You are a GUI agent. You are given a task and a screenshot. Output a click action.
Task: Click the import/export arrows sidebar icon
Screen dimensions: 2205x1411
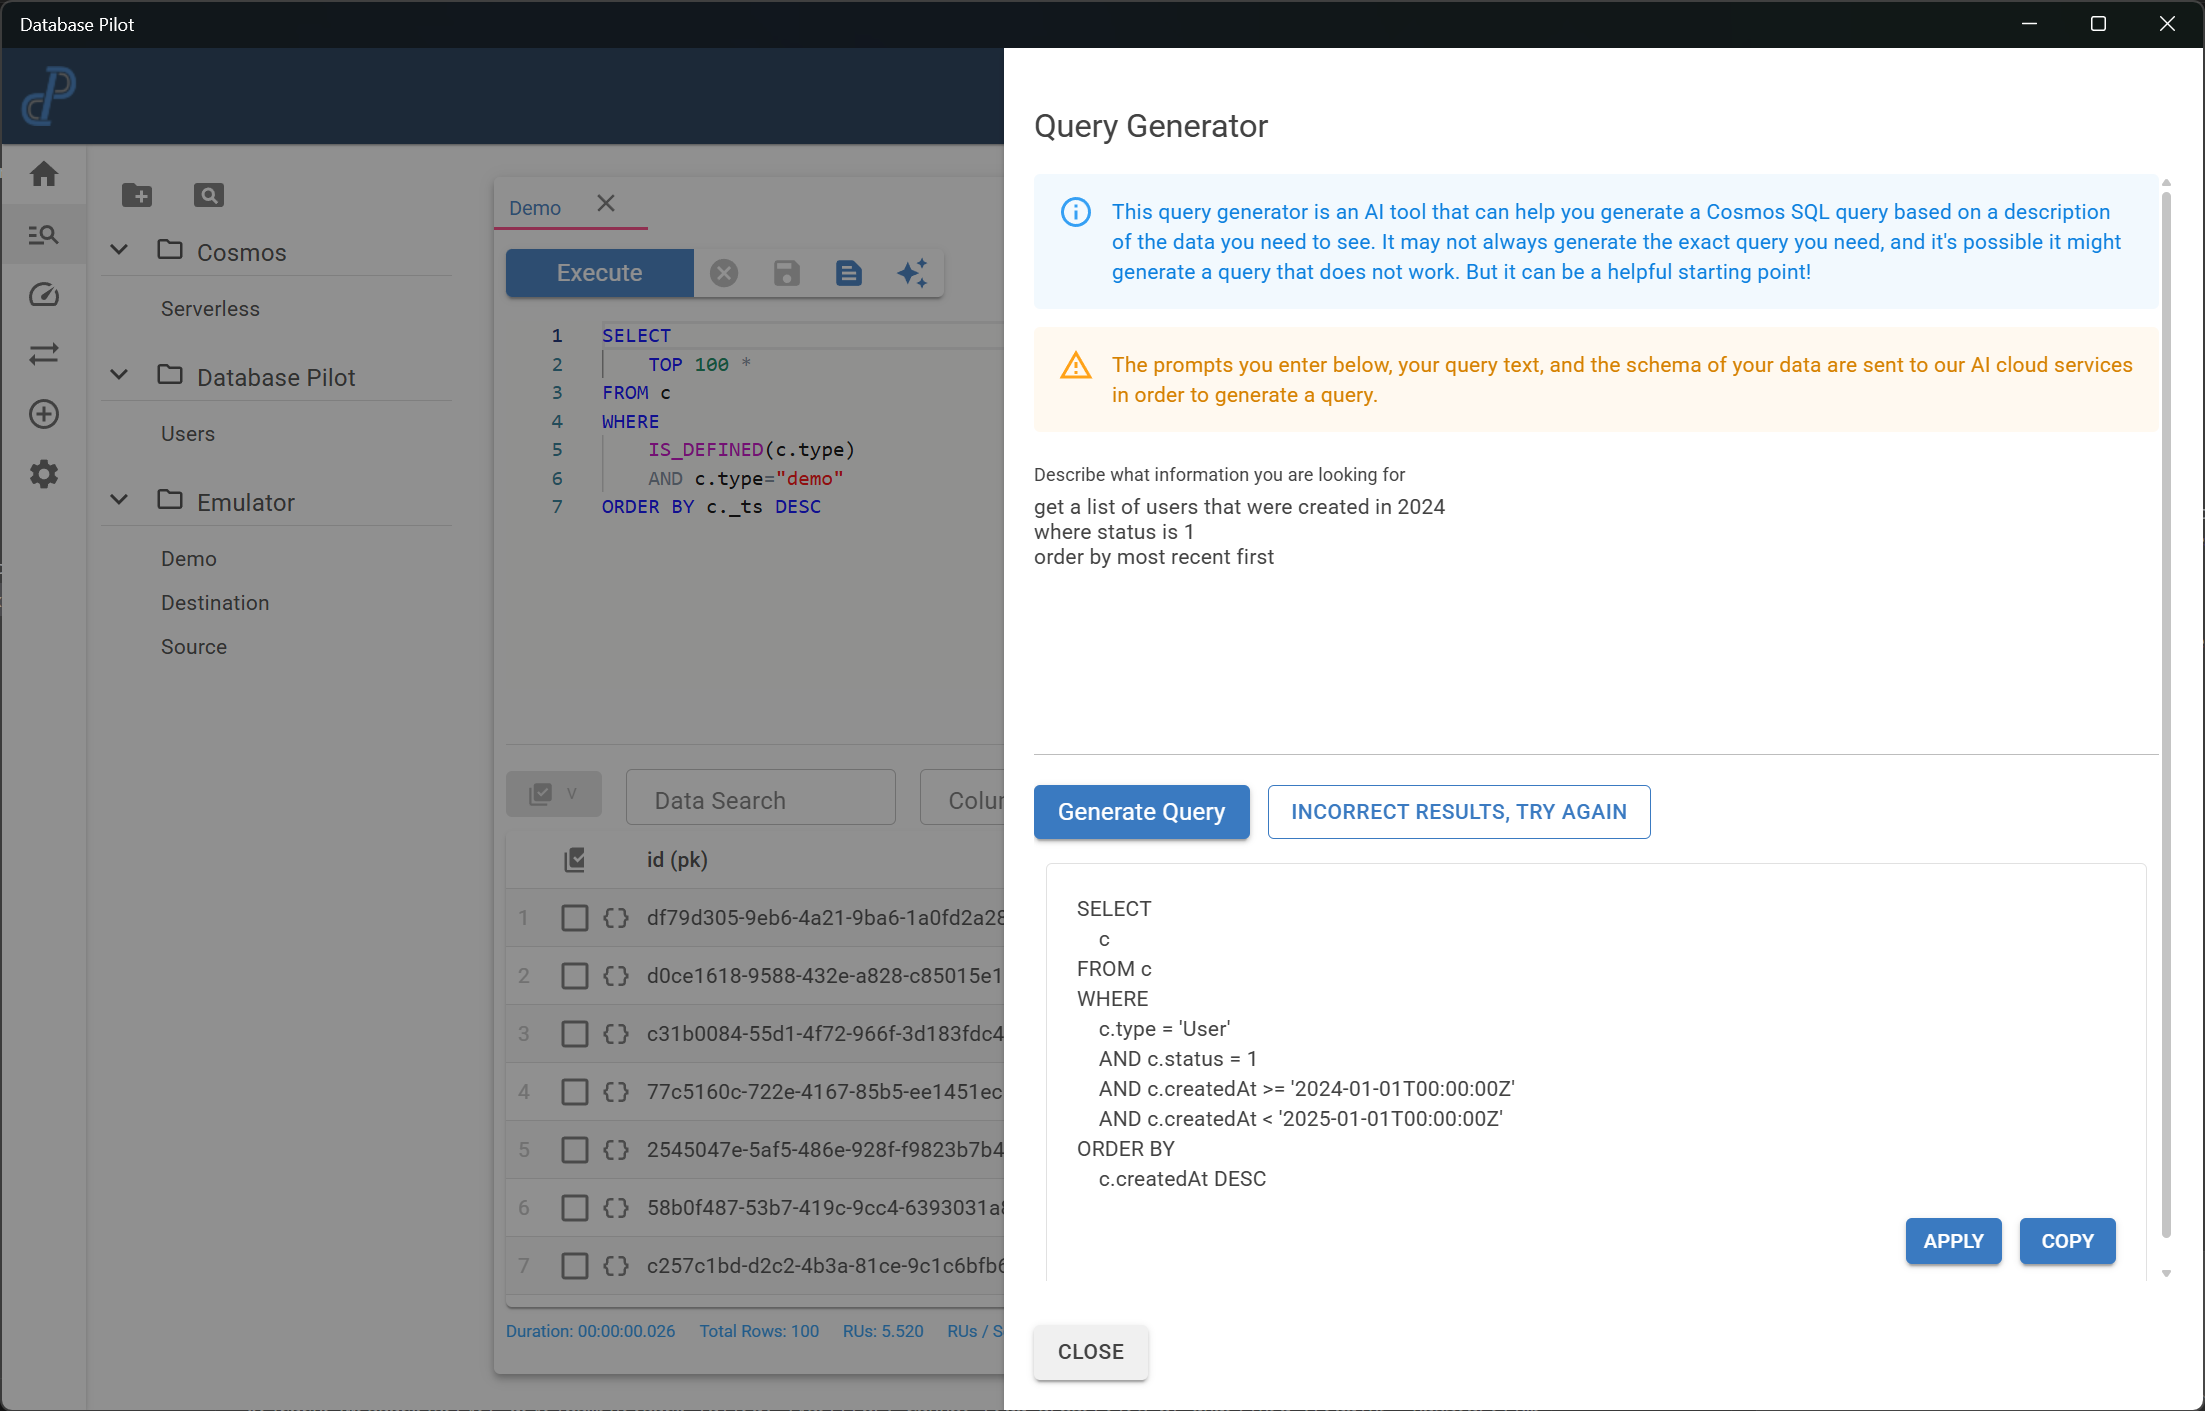tap(44, 354)
